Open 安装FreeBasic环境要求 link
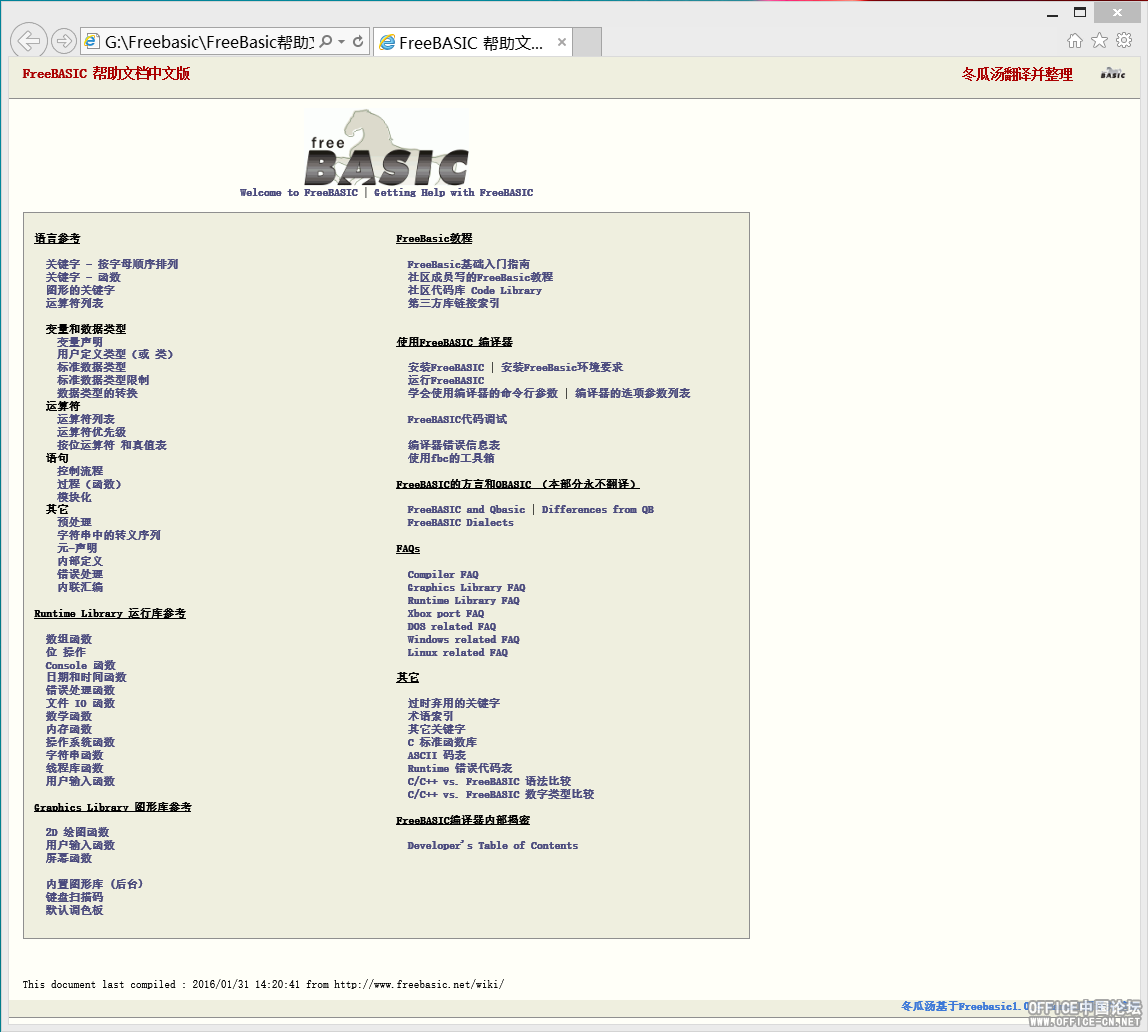1148x1032 pixels. pyautogui.click(x=562, y=367)
